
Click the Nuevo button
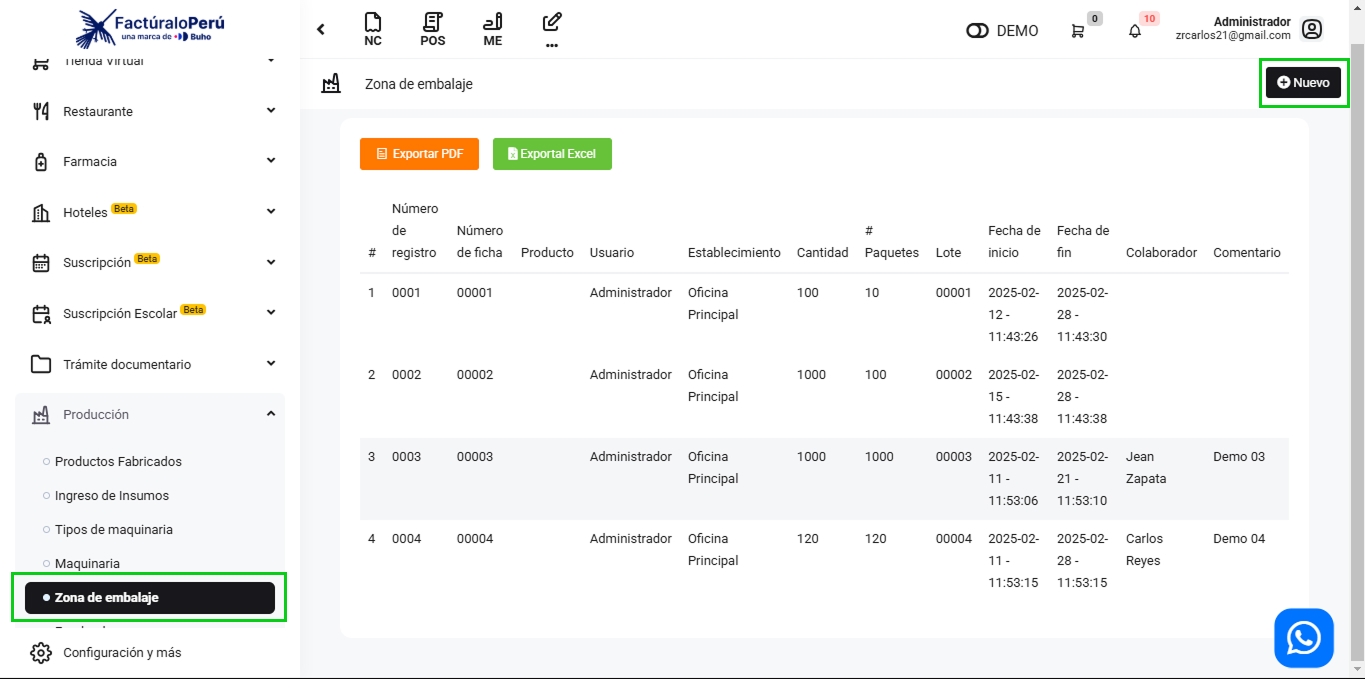coord(1303,83)
